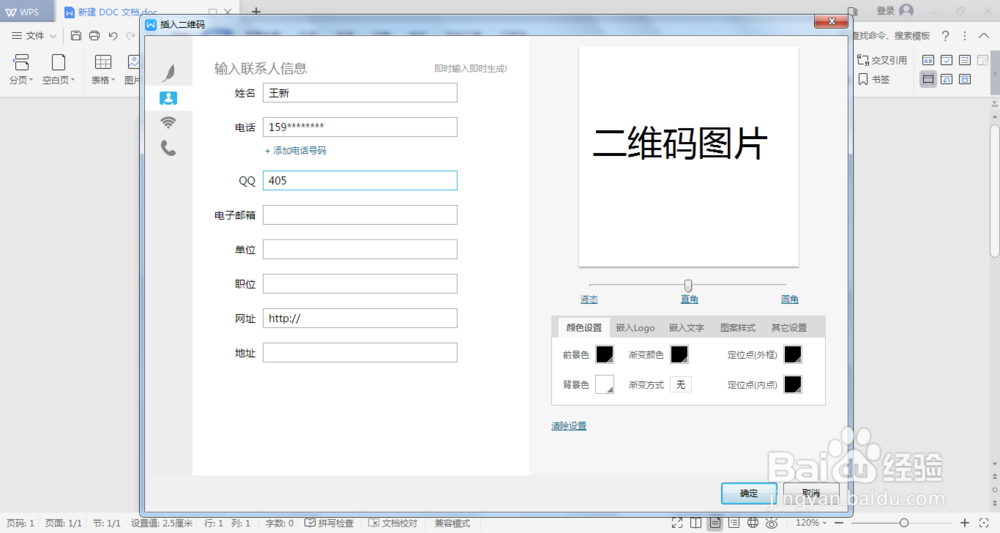The width and height of the screenshot is (1000, 533).
Task: Switch to the 颜色设置 tab
Action: [x=584, y=328]
